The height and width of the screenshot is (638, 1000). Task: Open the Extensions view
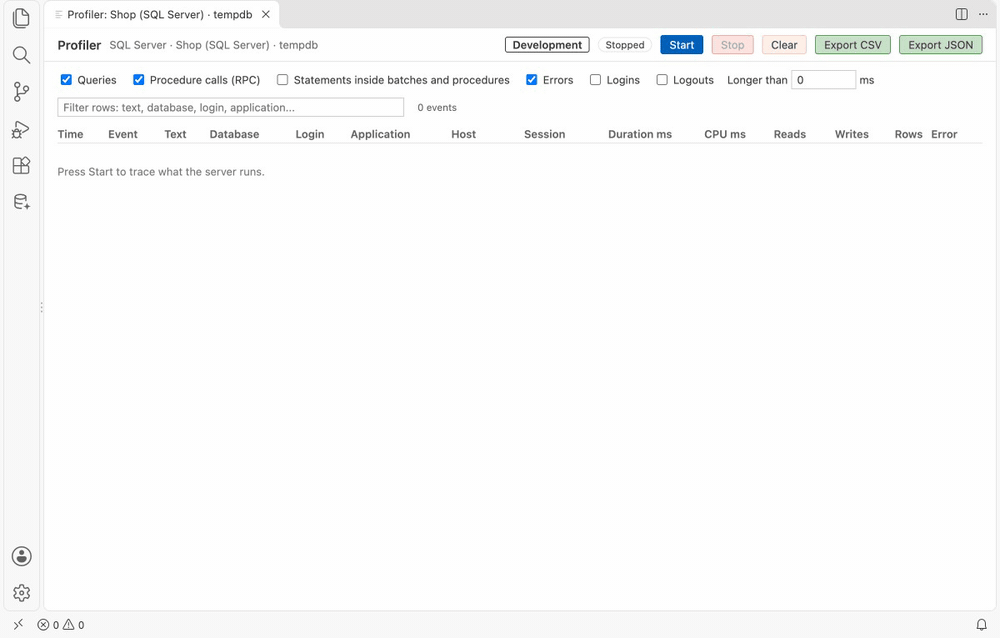pyautogui.click(x=21, y=166)
